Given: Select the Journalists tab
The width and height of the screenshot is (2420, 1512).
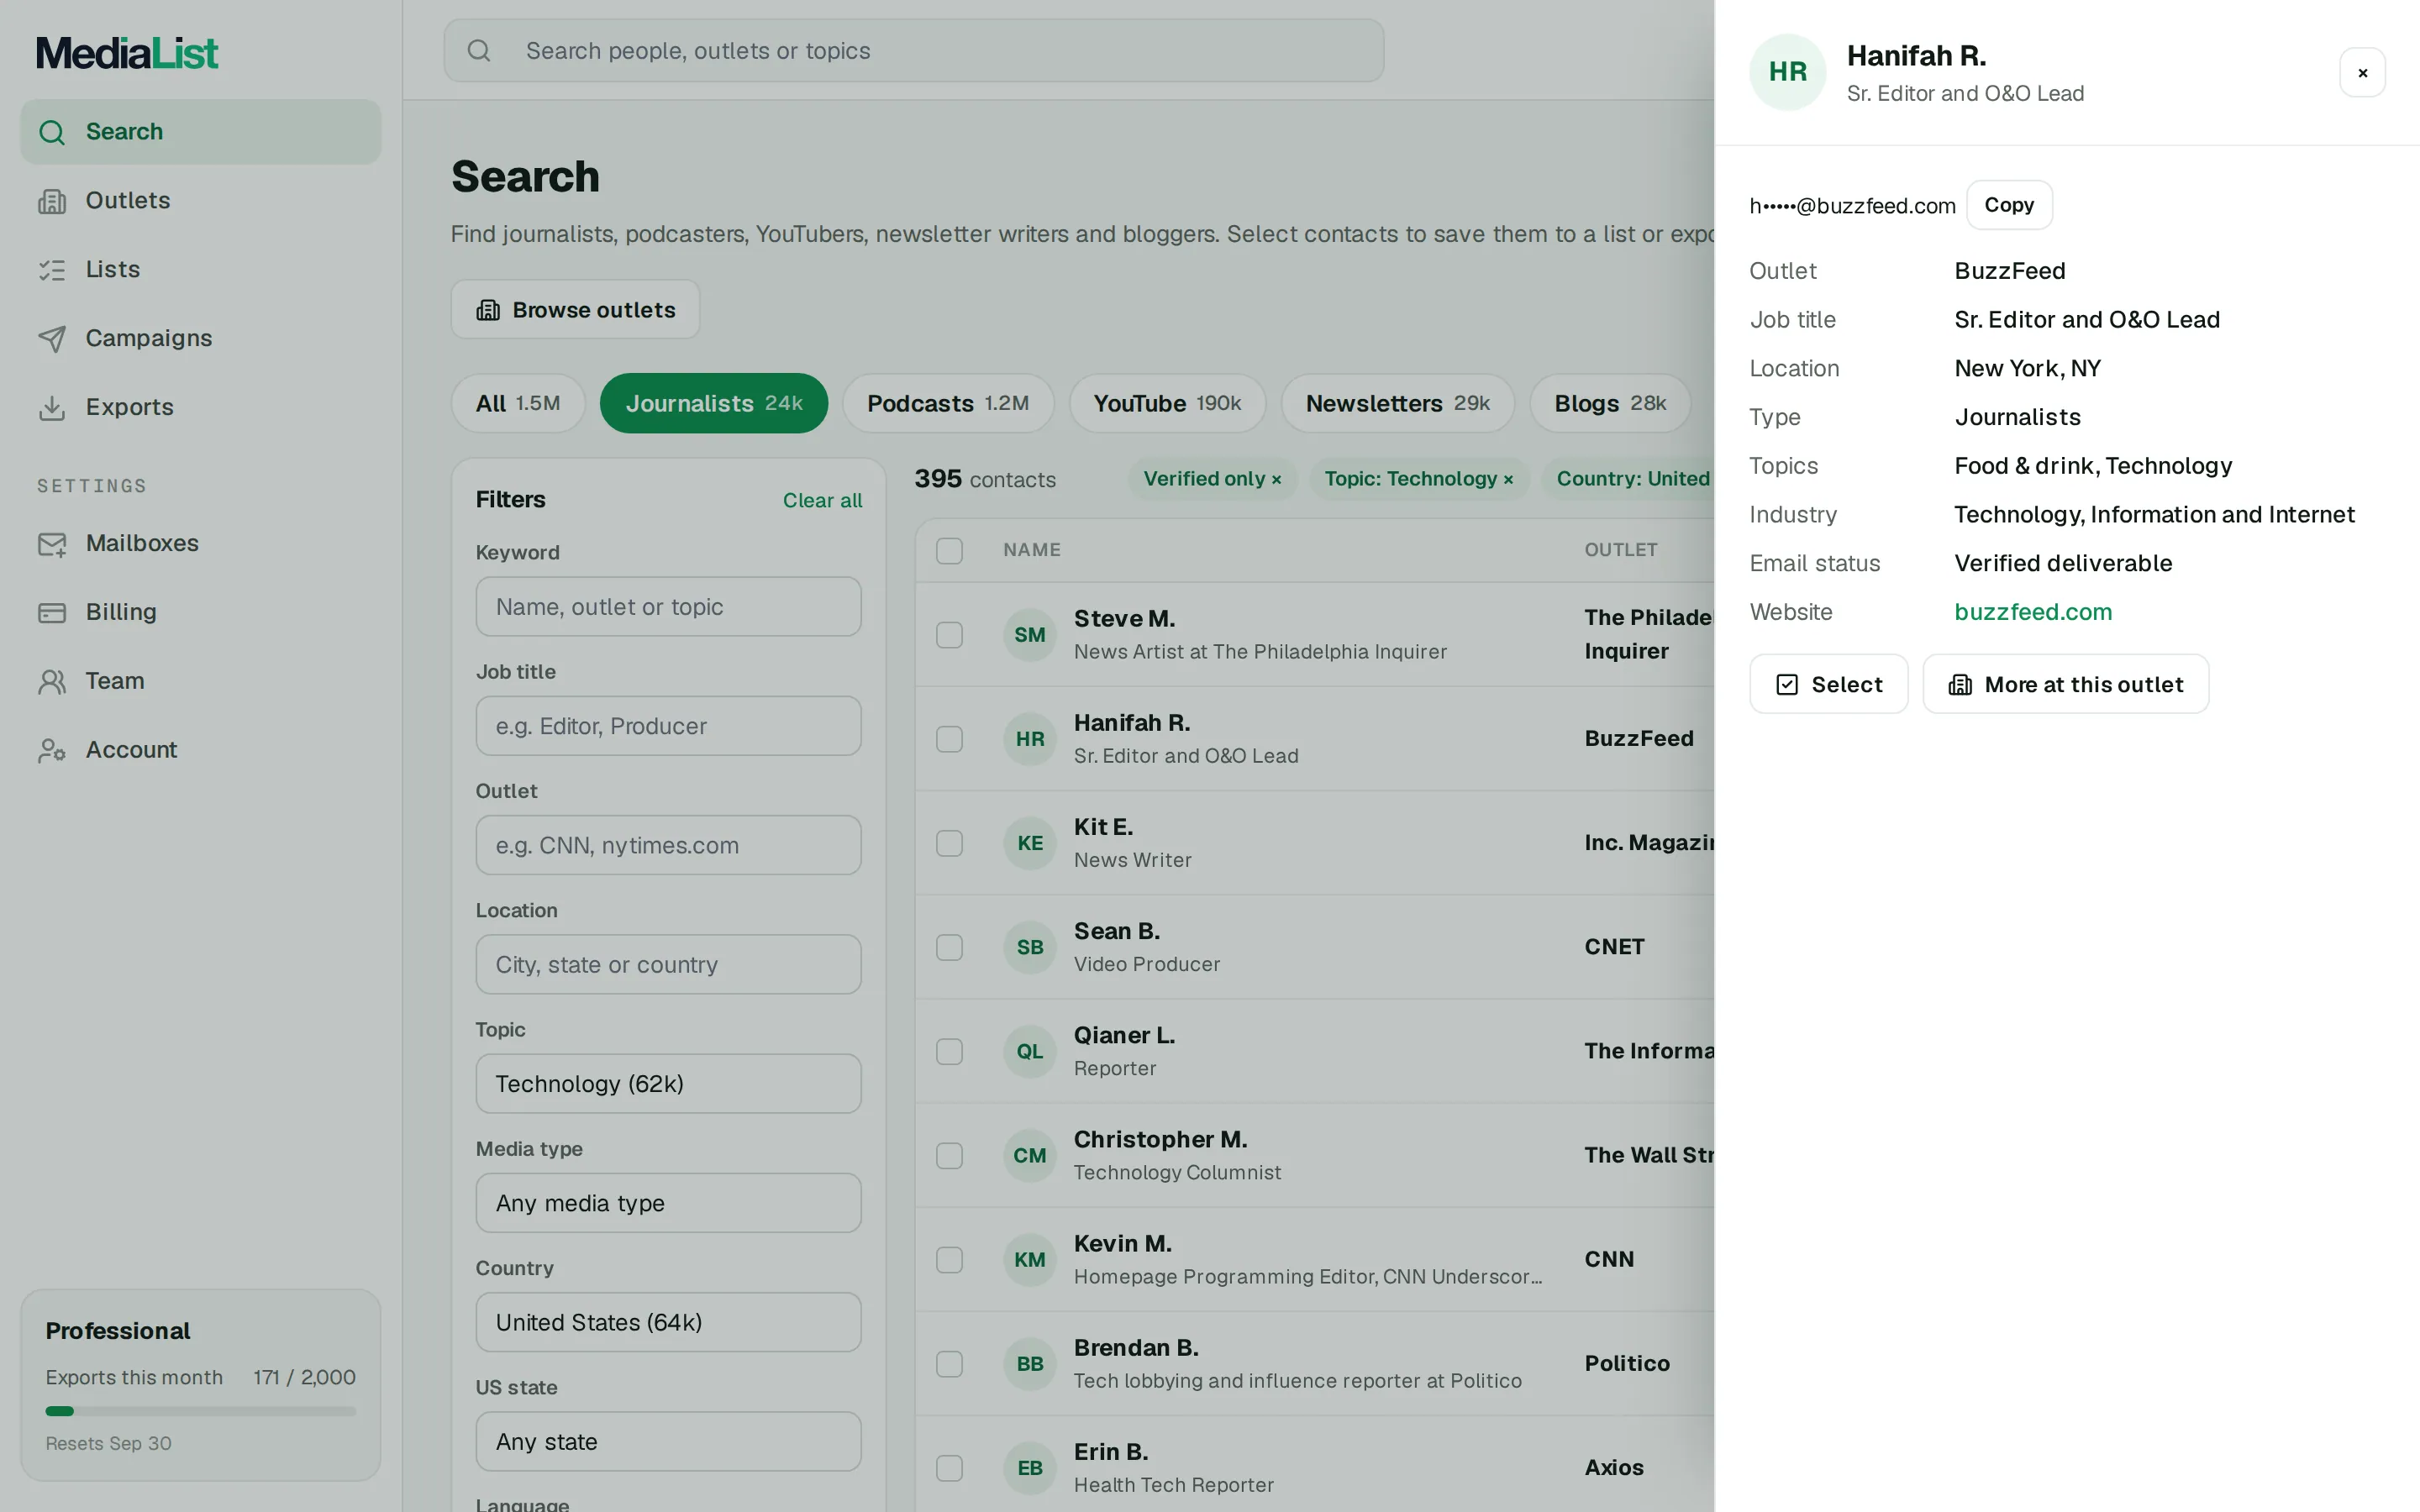Looking at the screenshot, I should 714,403.
